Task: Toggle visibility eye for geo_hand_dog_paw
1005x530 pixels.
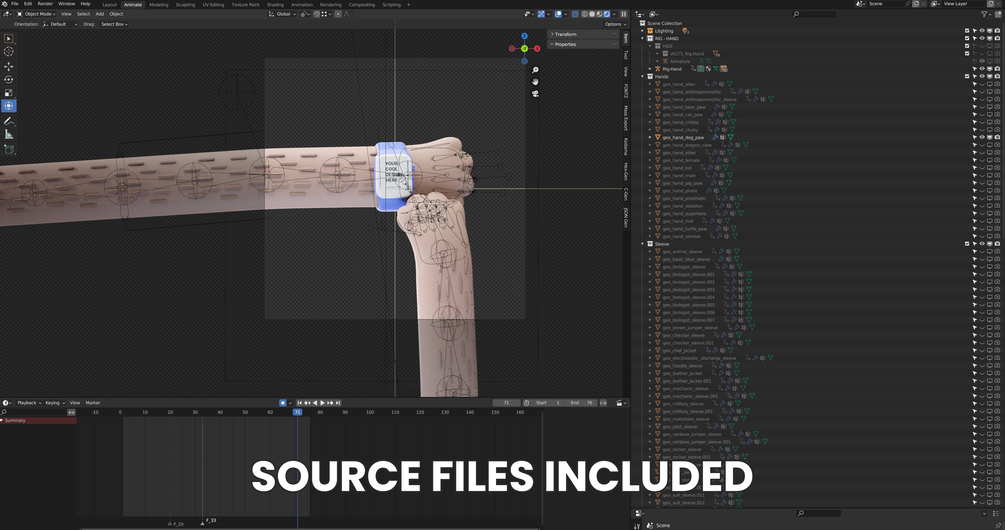Action: (x=982, y=137)
